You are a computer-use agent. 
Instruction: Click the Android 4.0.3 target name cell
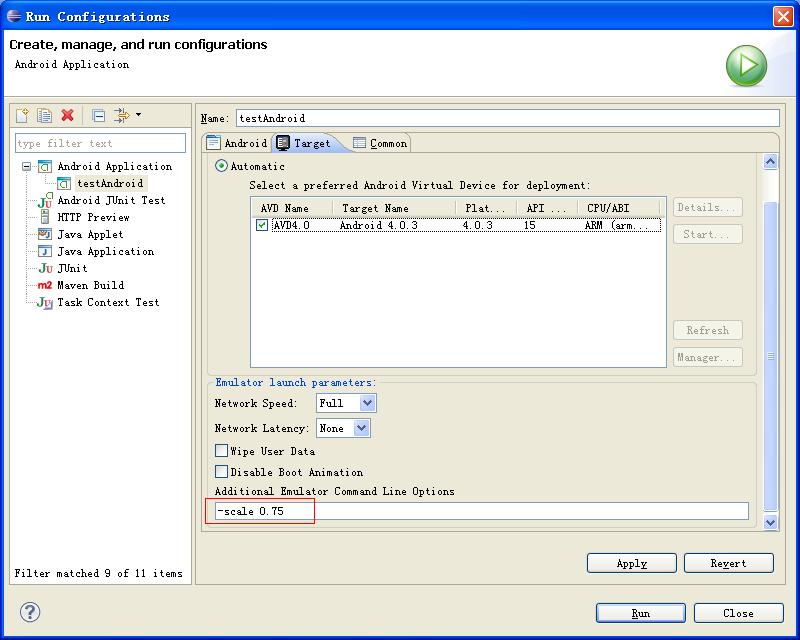tap(379, 225)
